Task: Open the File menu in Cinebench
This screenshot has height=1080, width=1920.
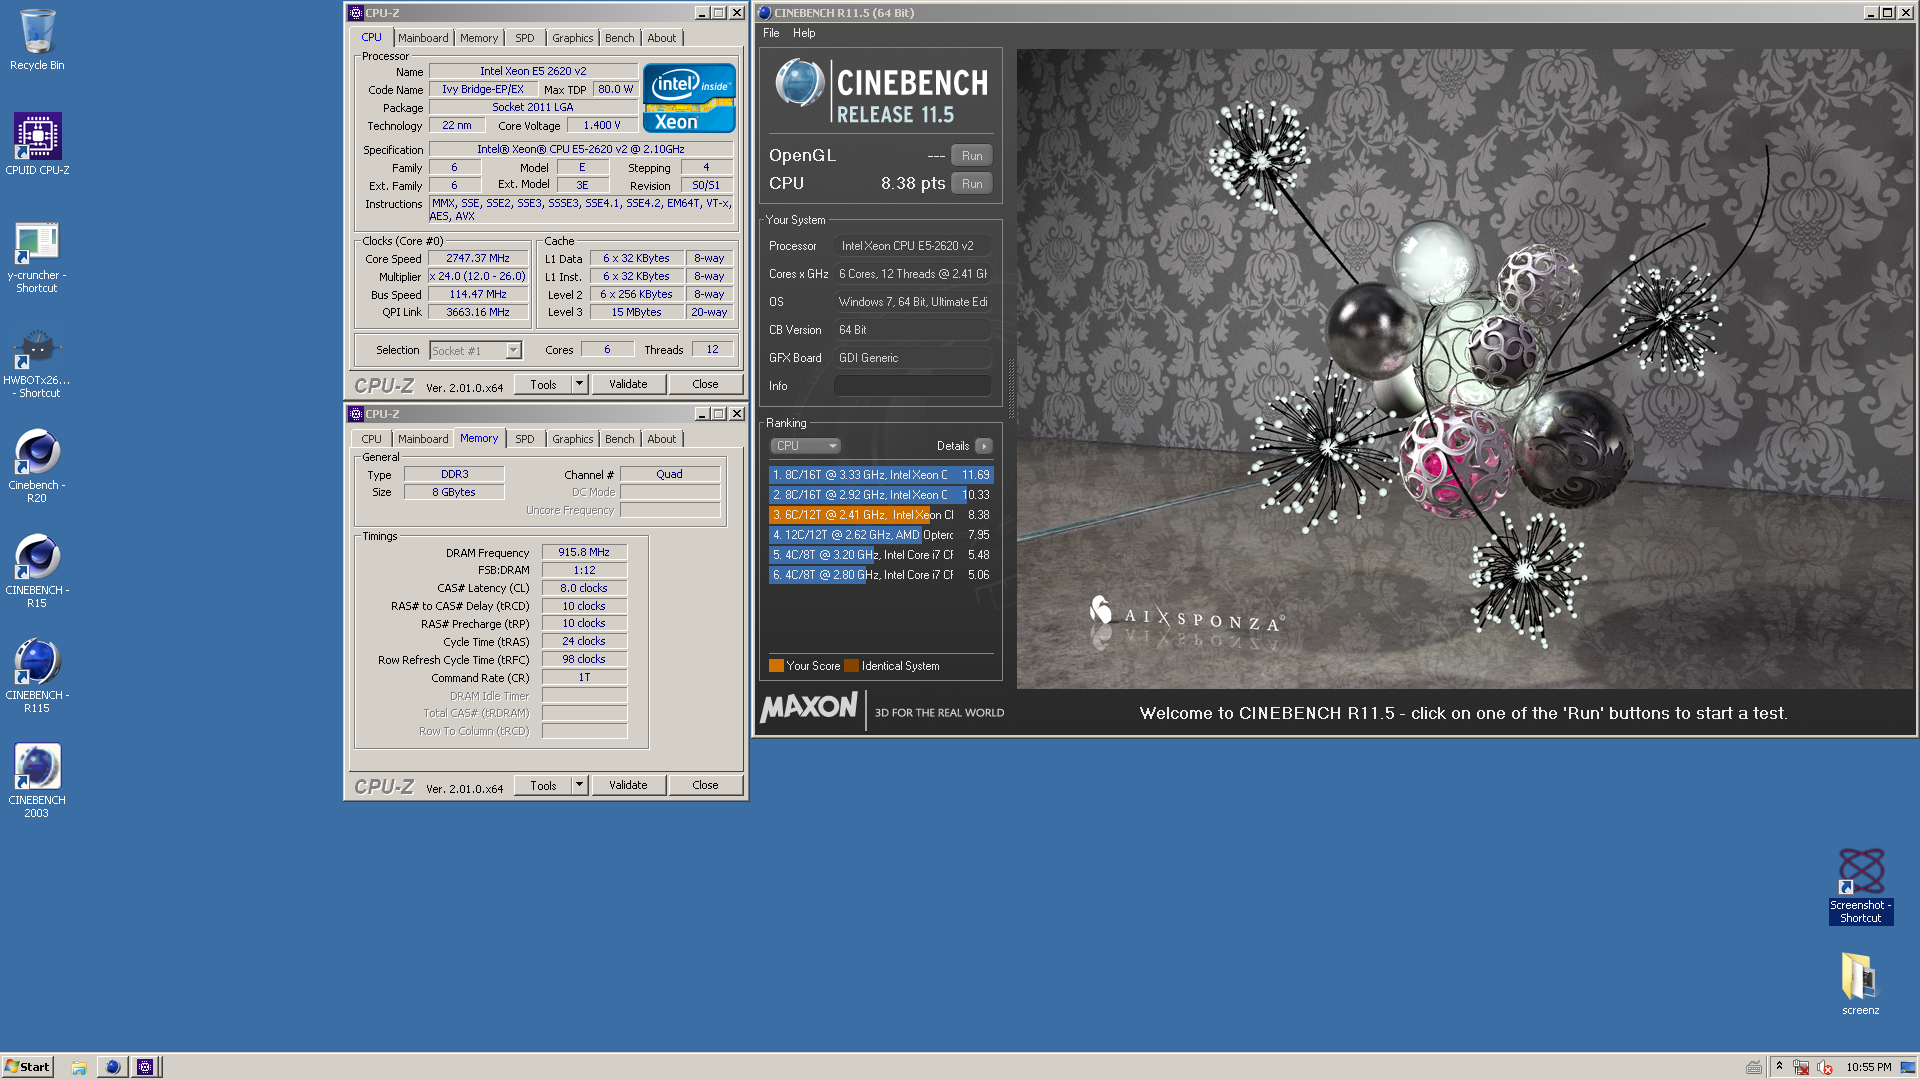Action: (x=771, y=33)
